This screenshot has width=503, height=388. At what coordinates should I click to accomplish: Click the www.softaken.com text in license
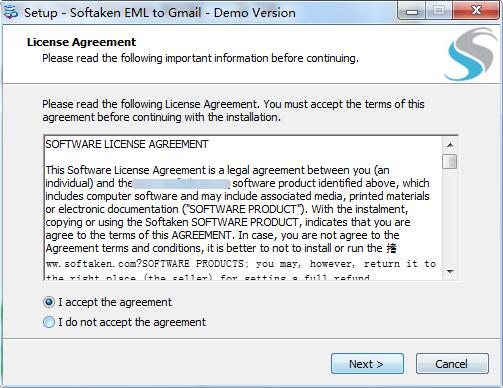click(91, 264)
